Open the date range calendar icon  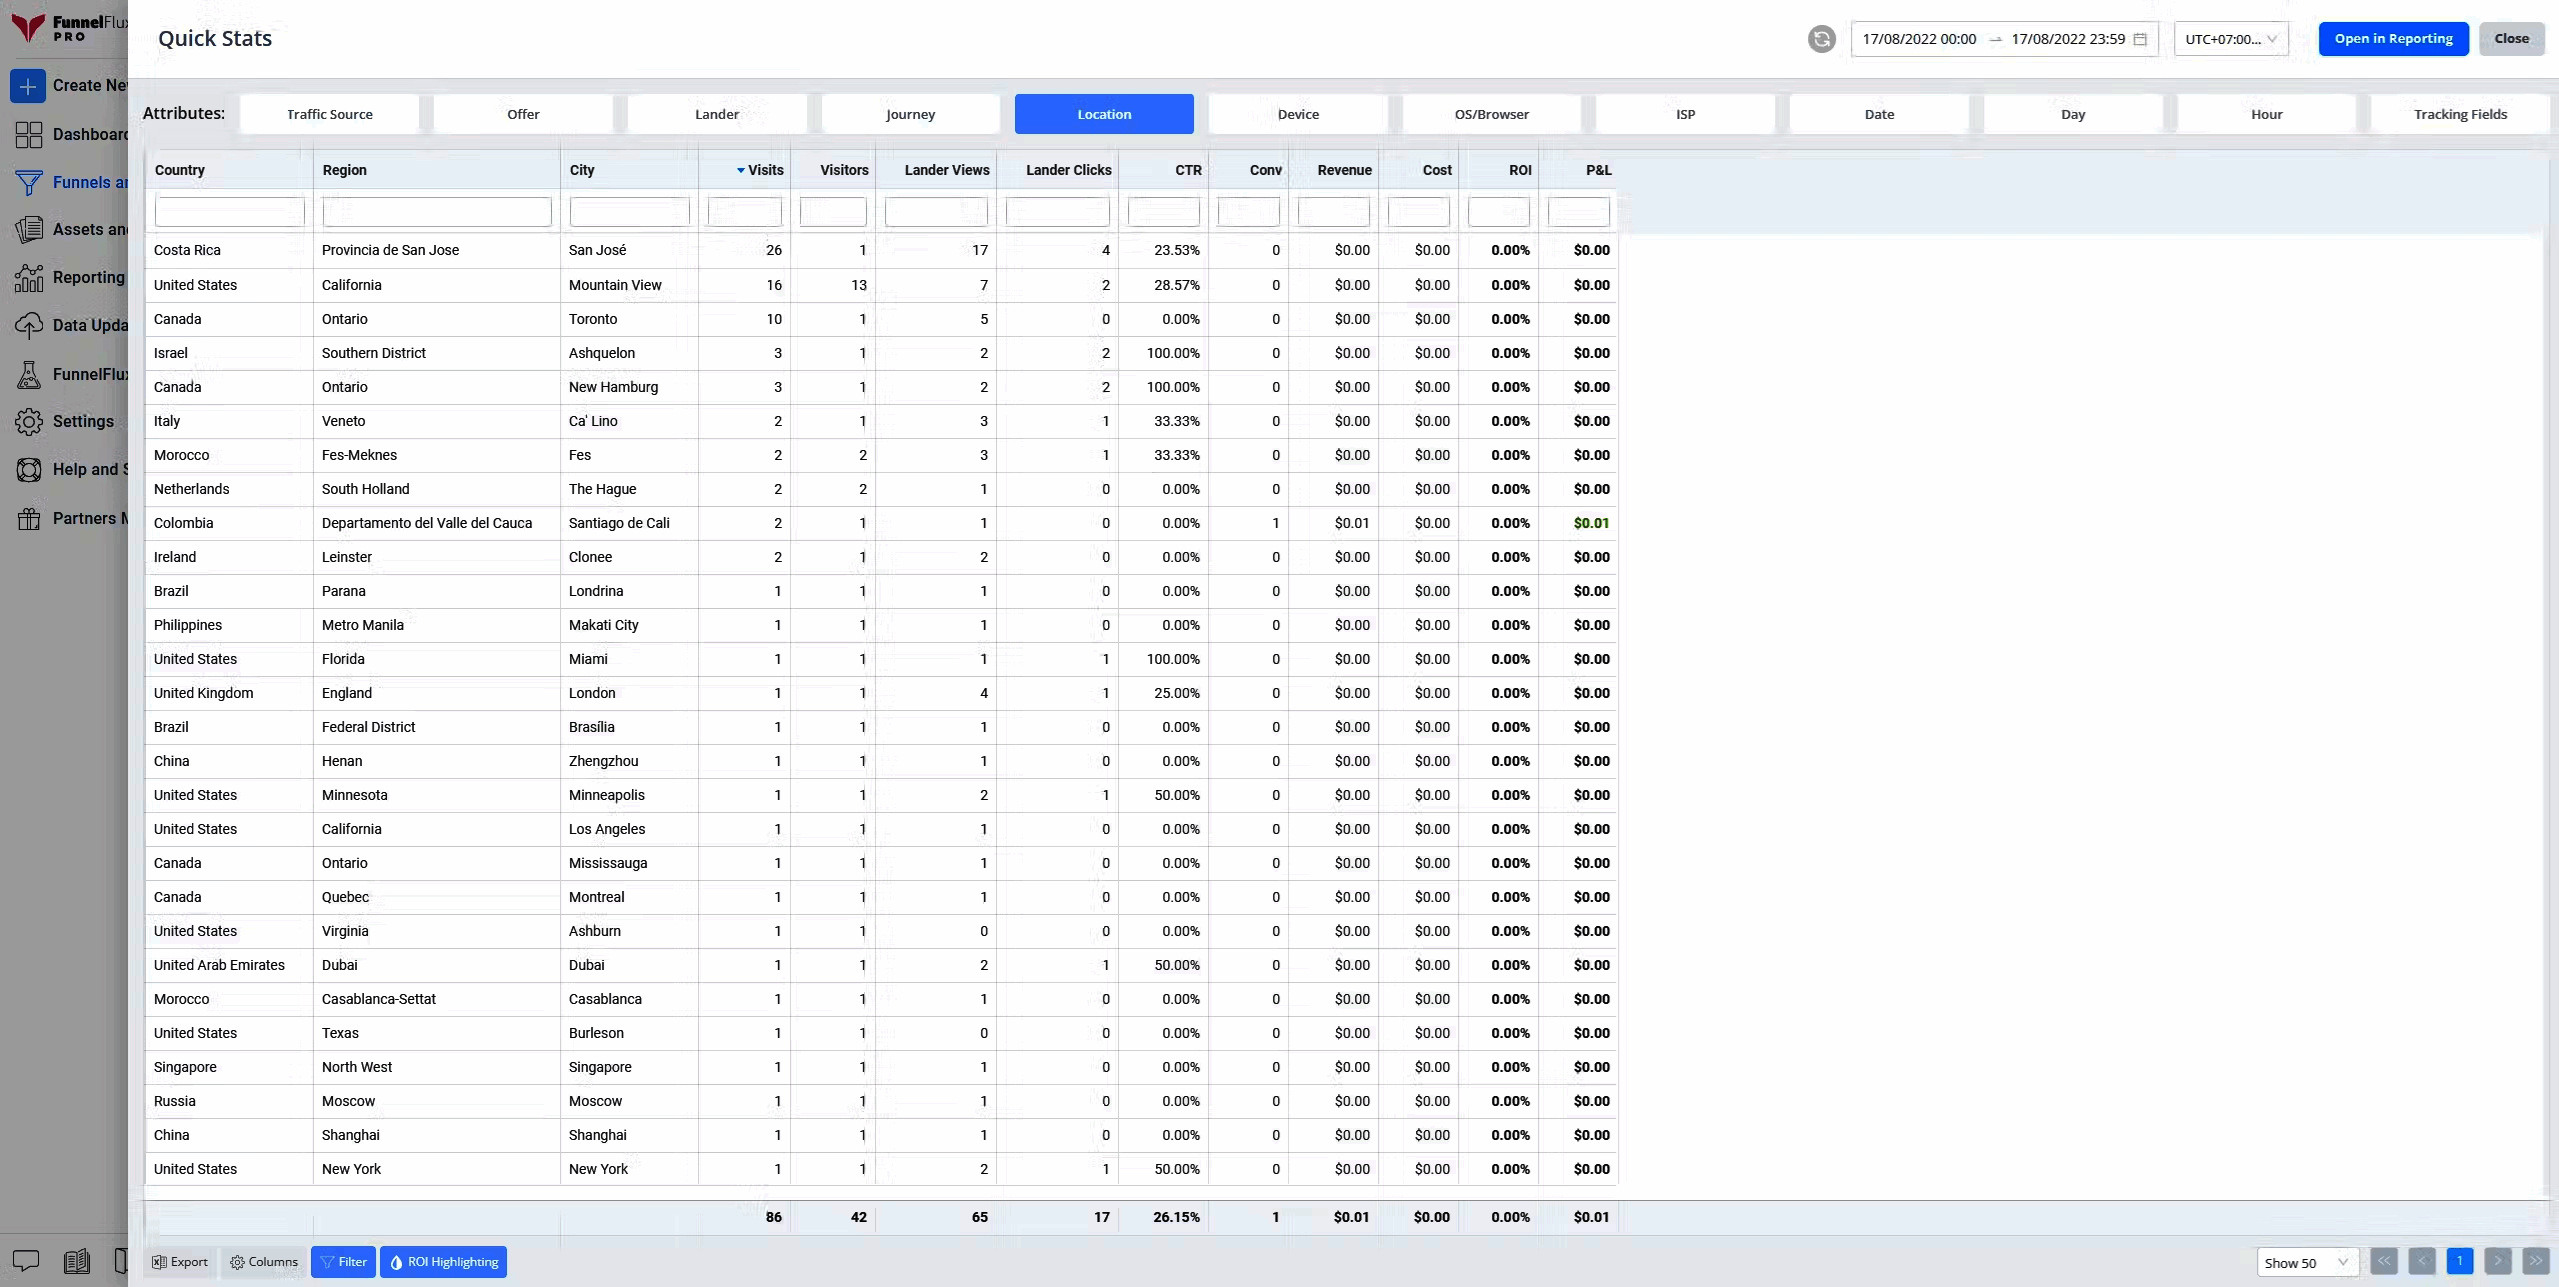[x=2140, y=39]
